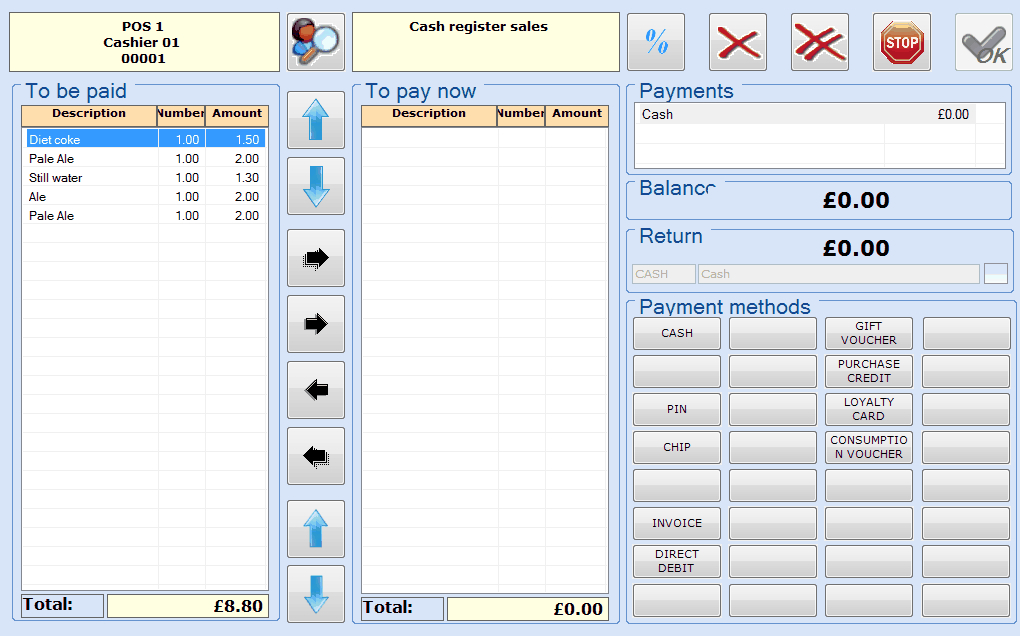Image resolution: width=1020 pixels, height=636 pixels.
Task: Select DIRECT DEBIT payment button
Action: [x=677, y=561]
